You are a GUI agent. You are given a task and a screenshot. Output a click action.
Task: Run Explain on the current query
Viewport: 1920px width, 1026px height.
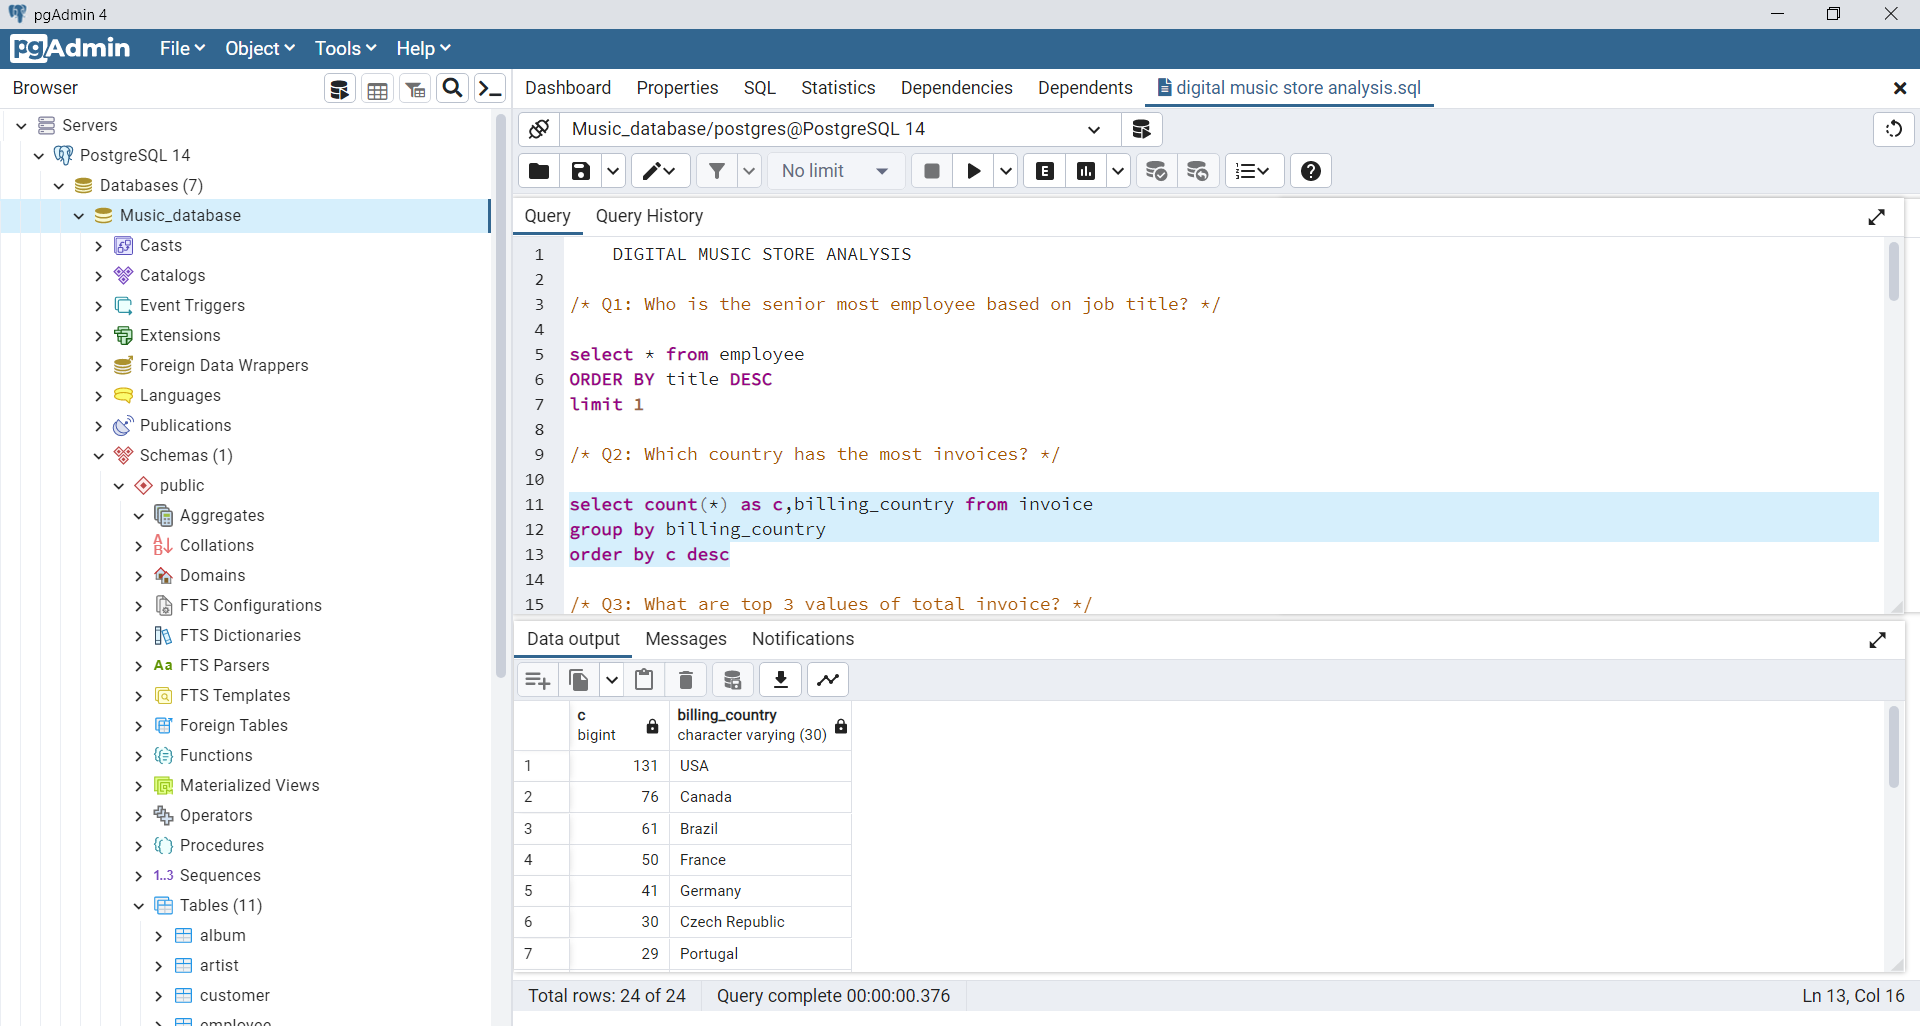(x=1044, y=171)
